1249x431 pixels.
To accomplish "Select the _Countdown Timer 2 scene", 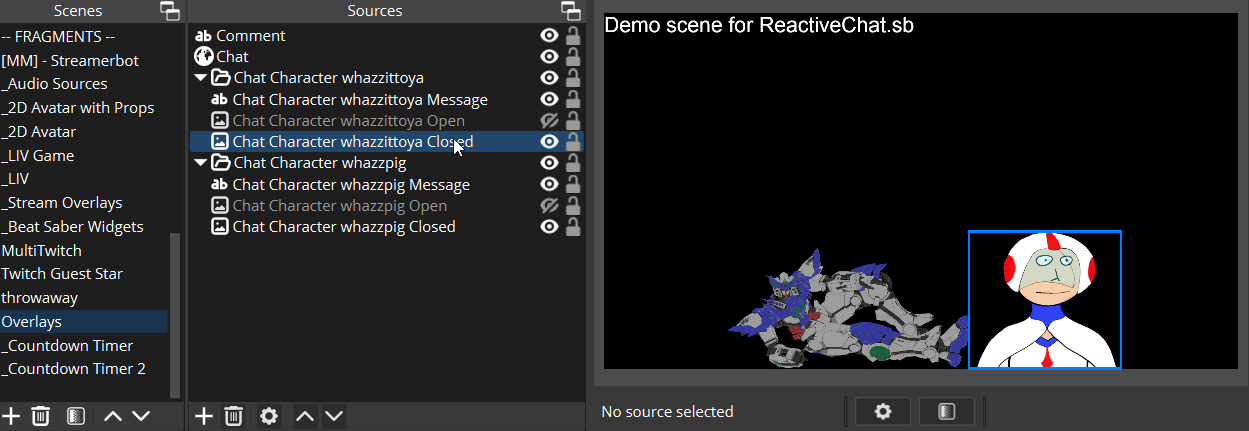I will click(84, 369).
